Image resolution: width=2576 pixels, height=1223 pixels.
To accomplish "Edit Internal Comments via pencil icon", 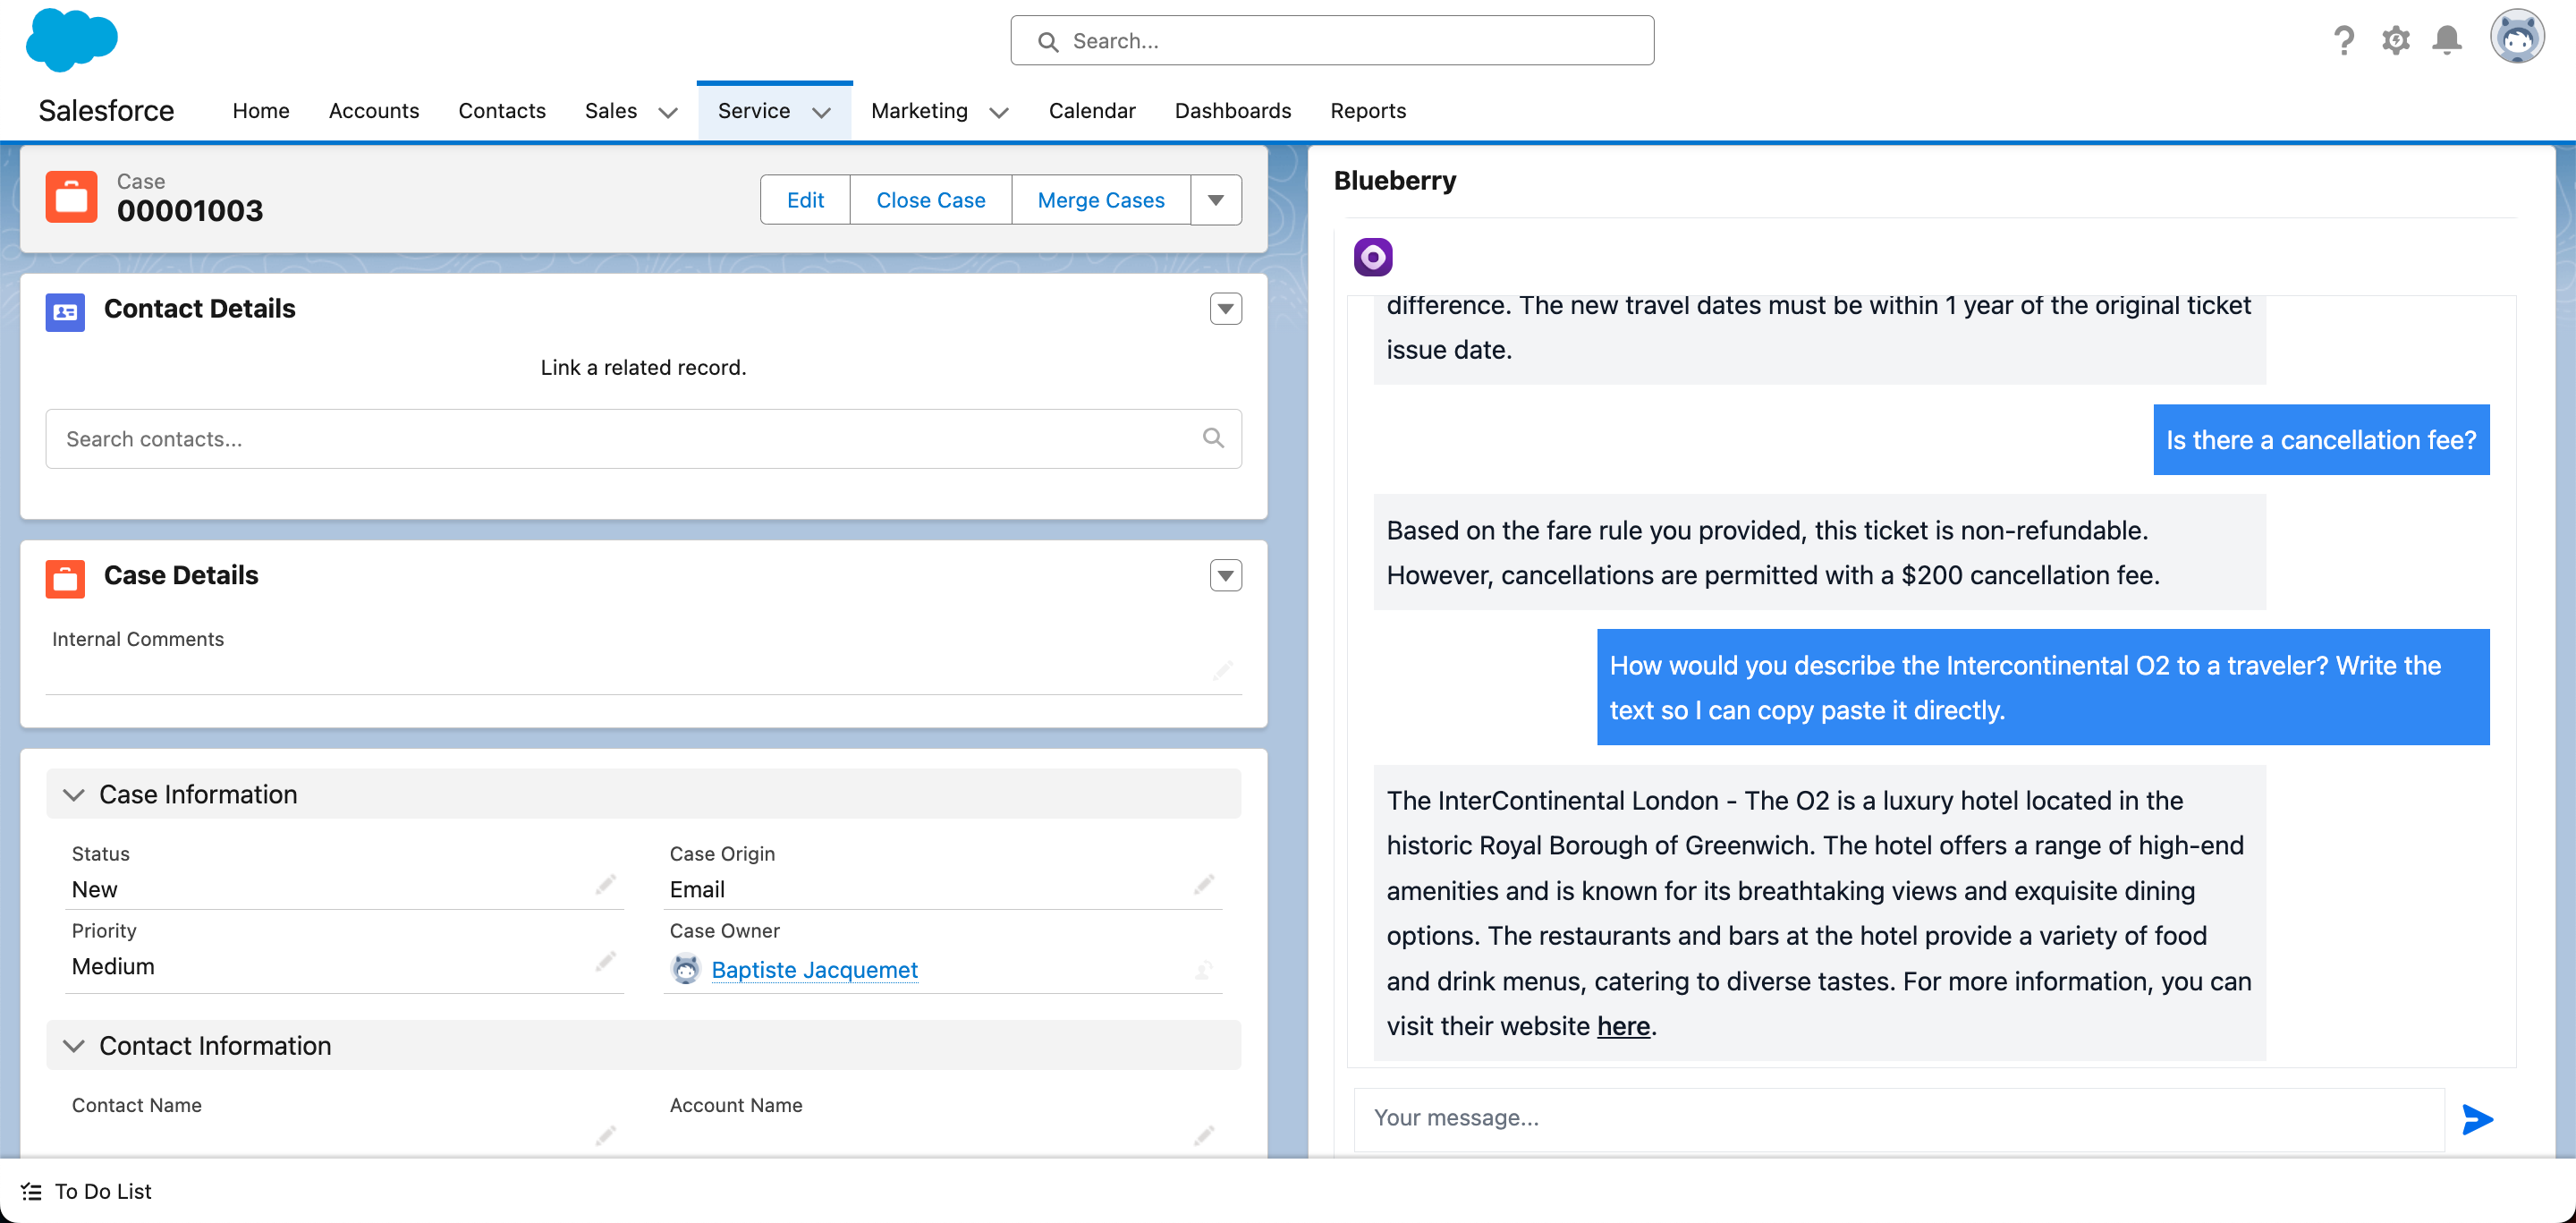I will pyautogui.click(x=1222, y=670).
